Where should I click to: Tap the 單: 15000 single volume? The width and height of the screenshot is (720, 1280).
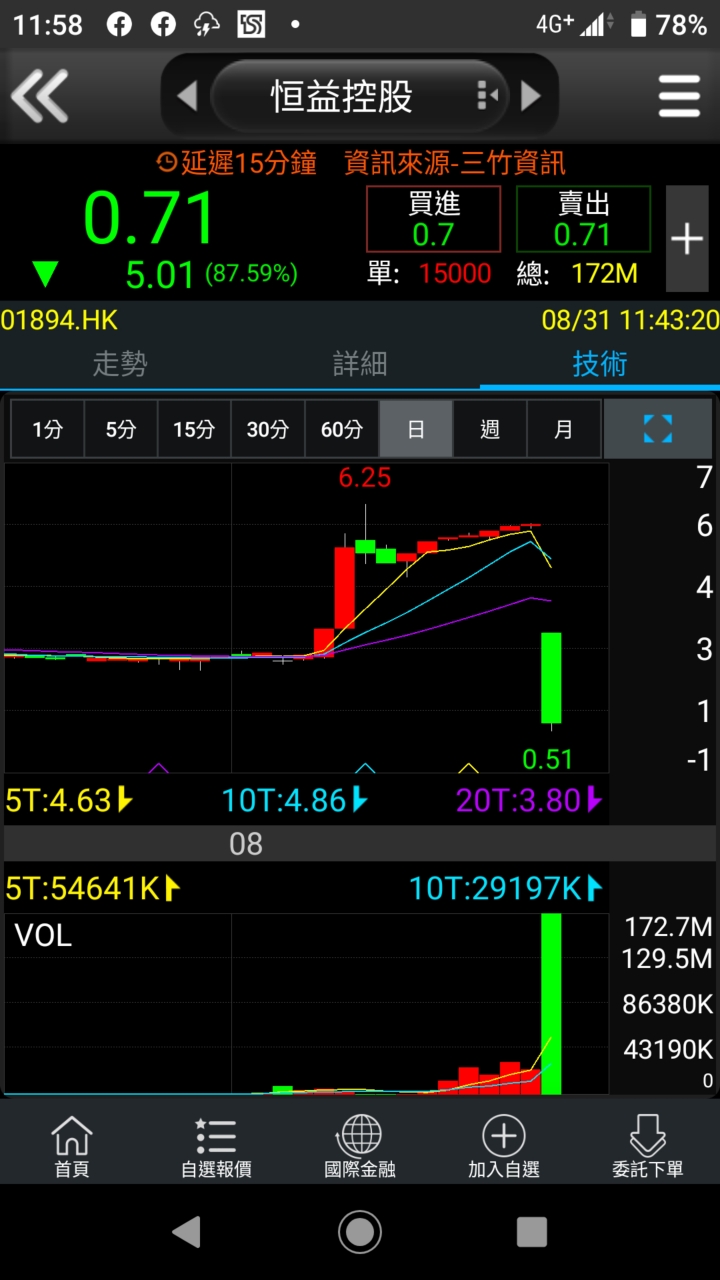click(x=429, y=273)
